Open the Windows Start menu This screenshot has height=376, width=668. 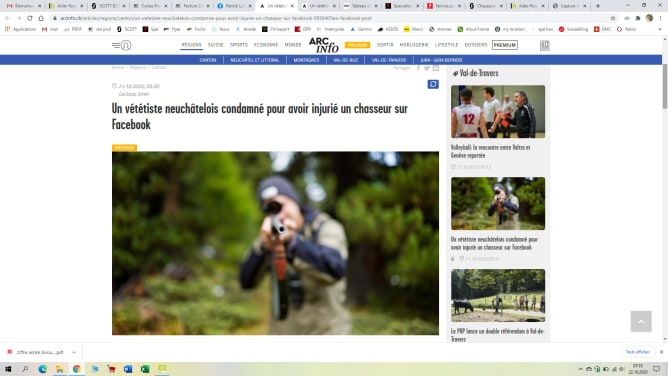8,369
